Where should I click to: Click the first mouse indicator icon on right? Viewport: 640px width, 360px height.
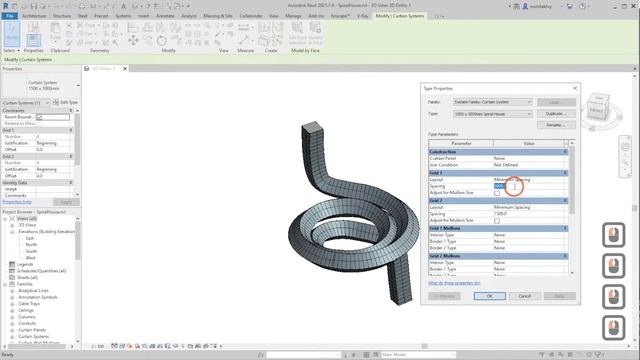click(613, 235)
